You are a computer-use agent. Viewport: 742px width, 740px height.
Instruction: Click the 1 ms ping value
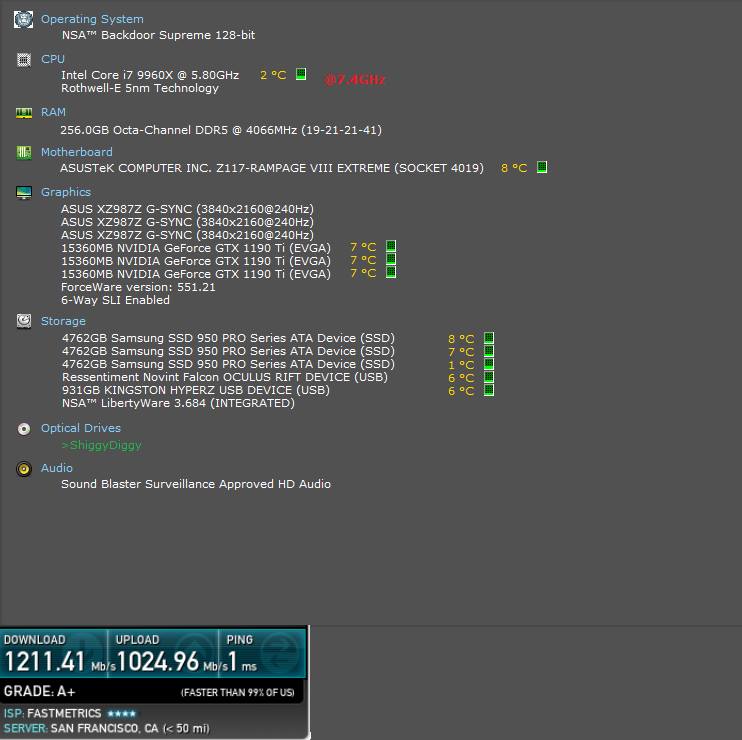click(x=243, y=661)
